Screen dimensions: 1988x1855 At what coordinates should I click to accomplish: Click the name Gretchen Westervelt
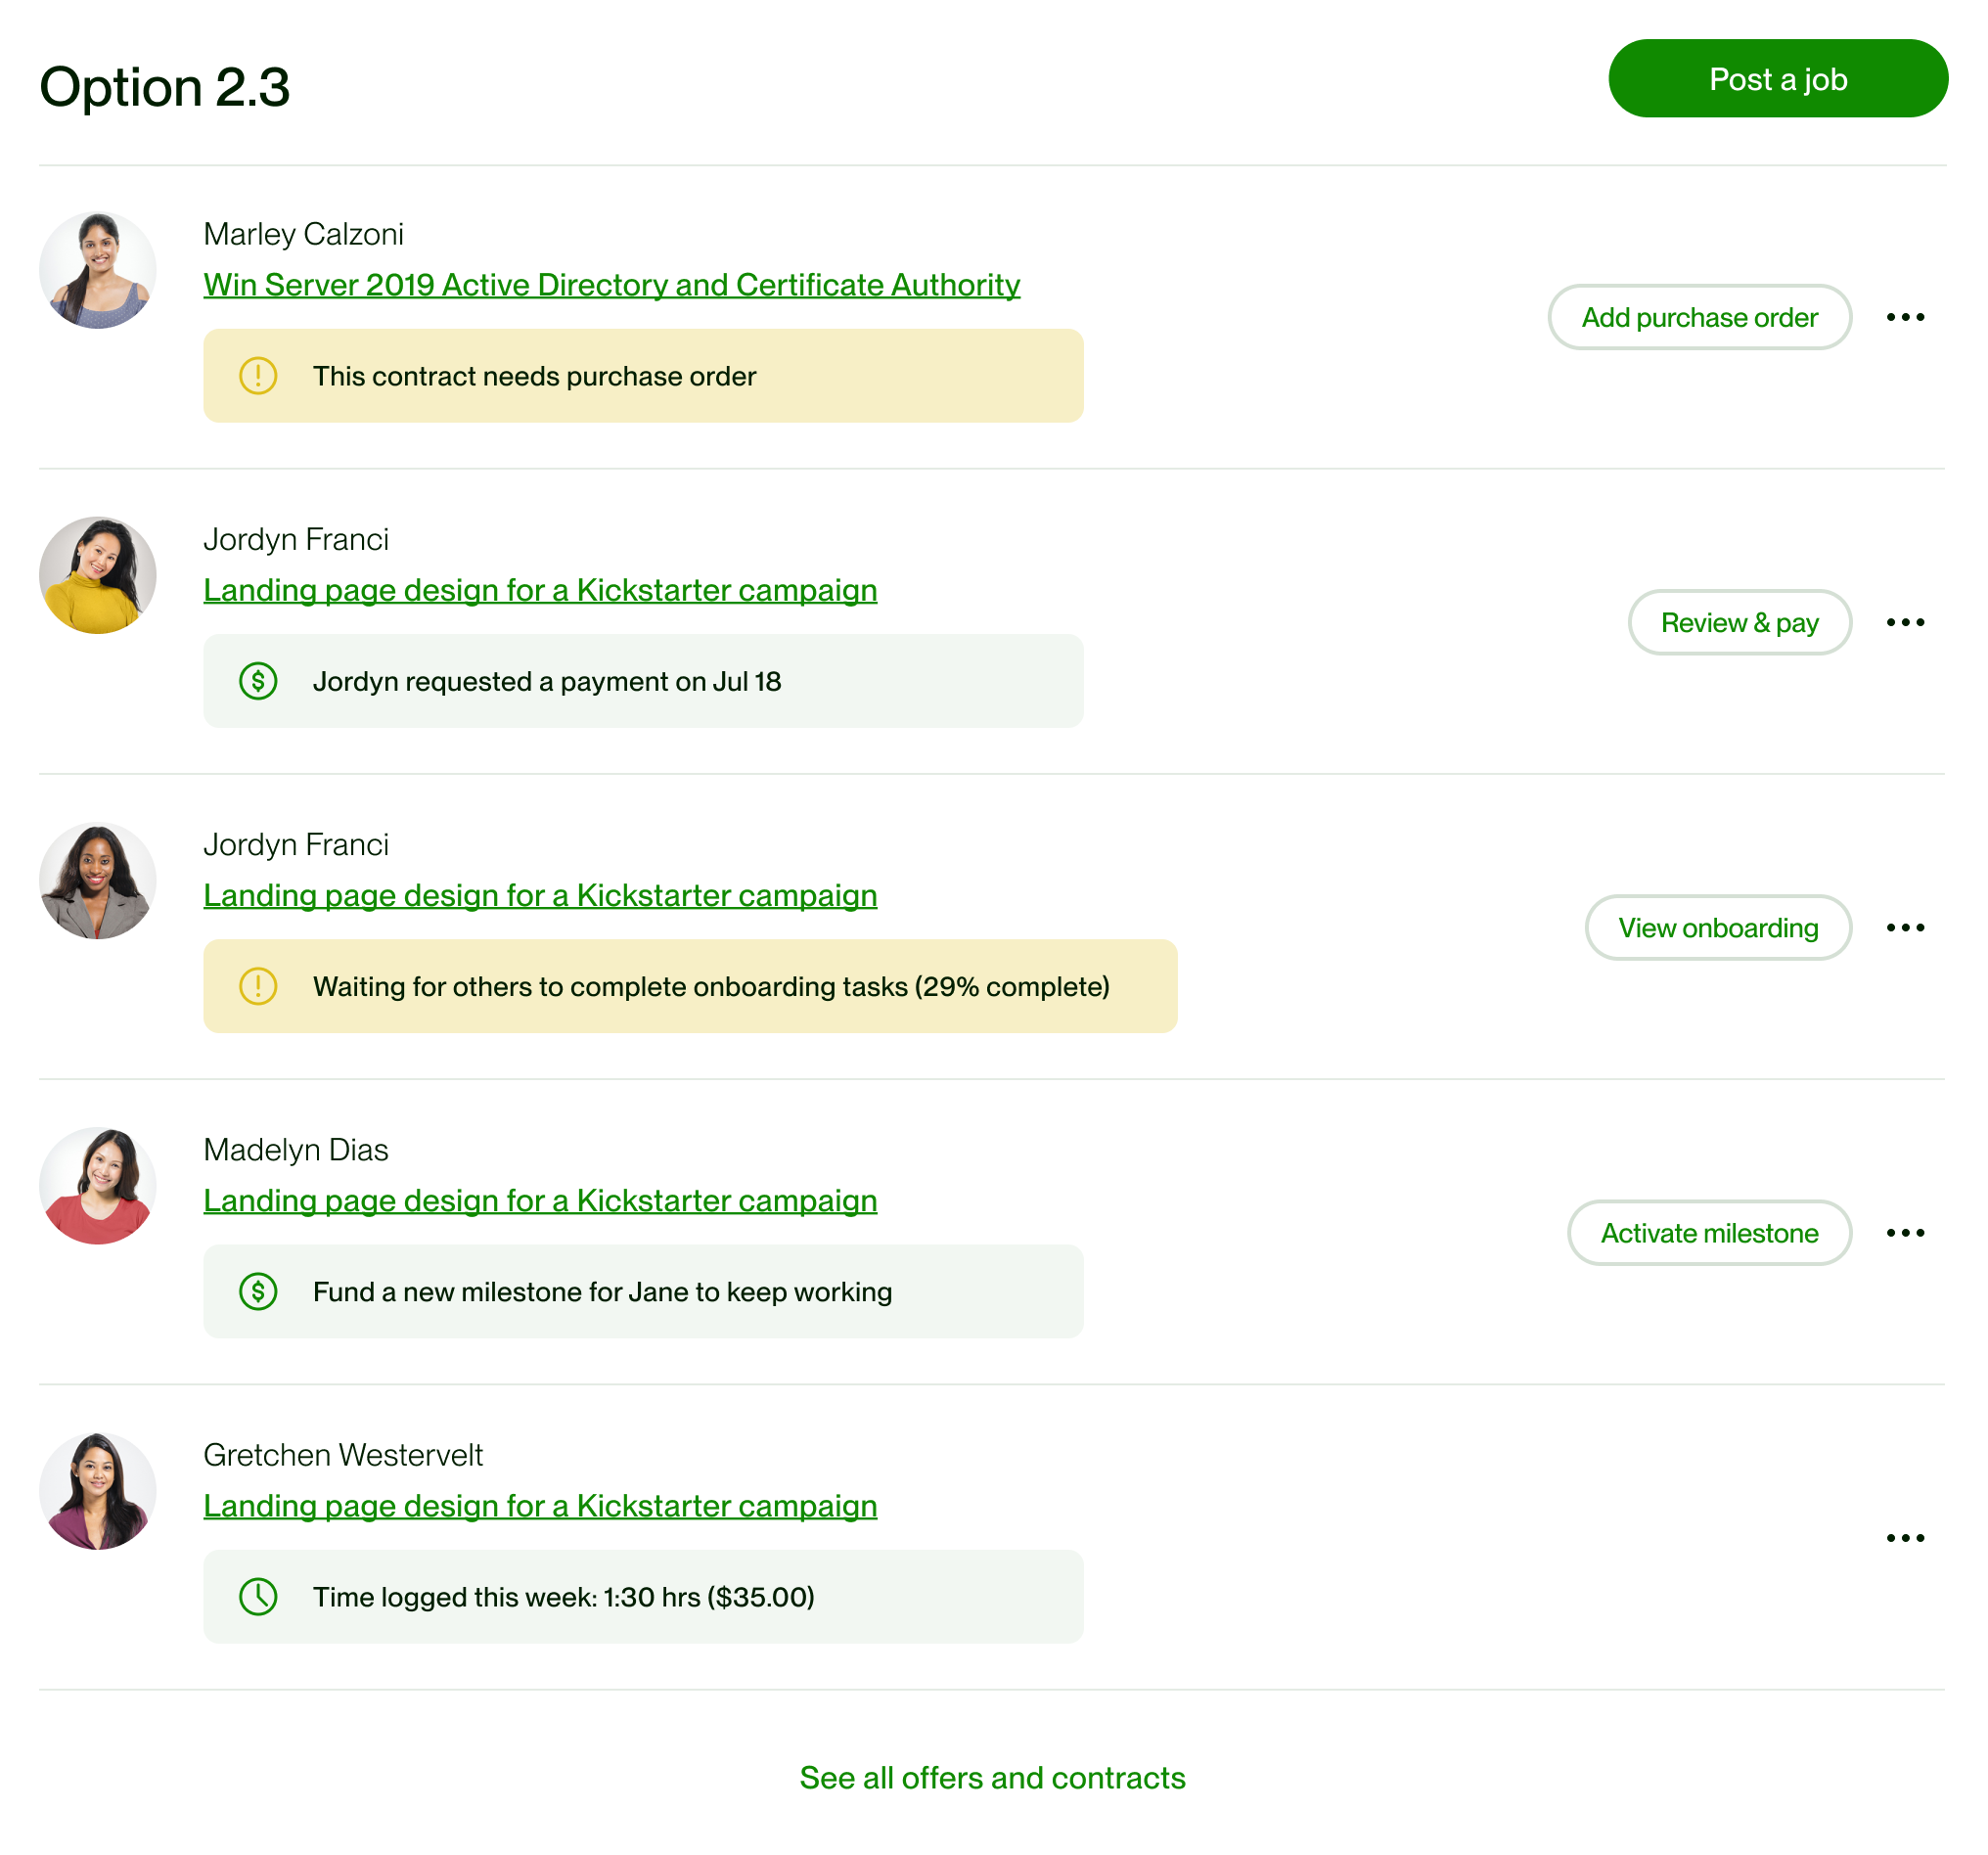click(342, 1454)
